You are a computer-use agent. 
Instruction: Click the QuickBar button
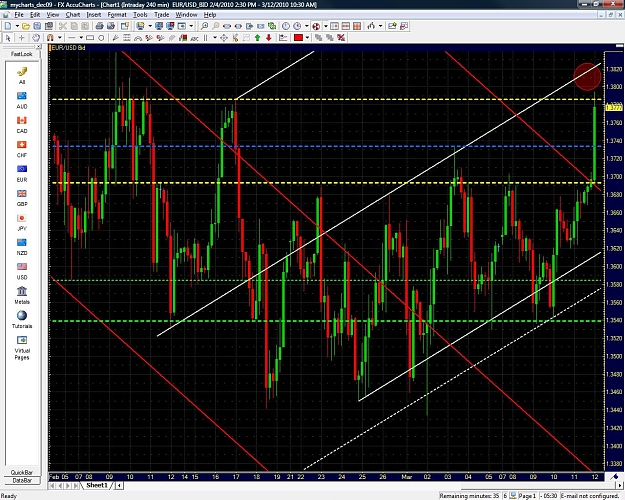coord(22,472)
